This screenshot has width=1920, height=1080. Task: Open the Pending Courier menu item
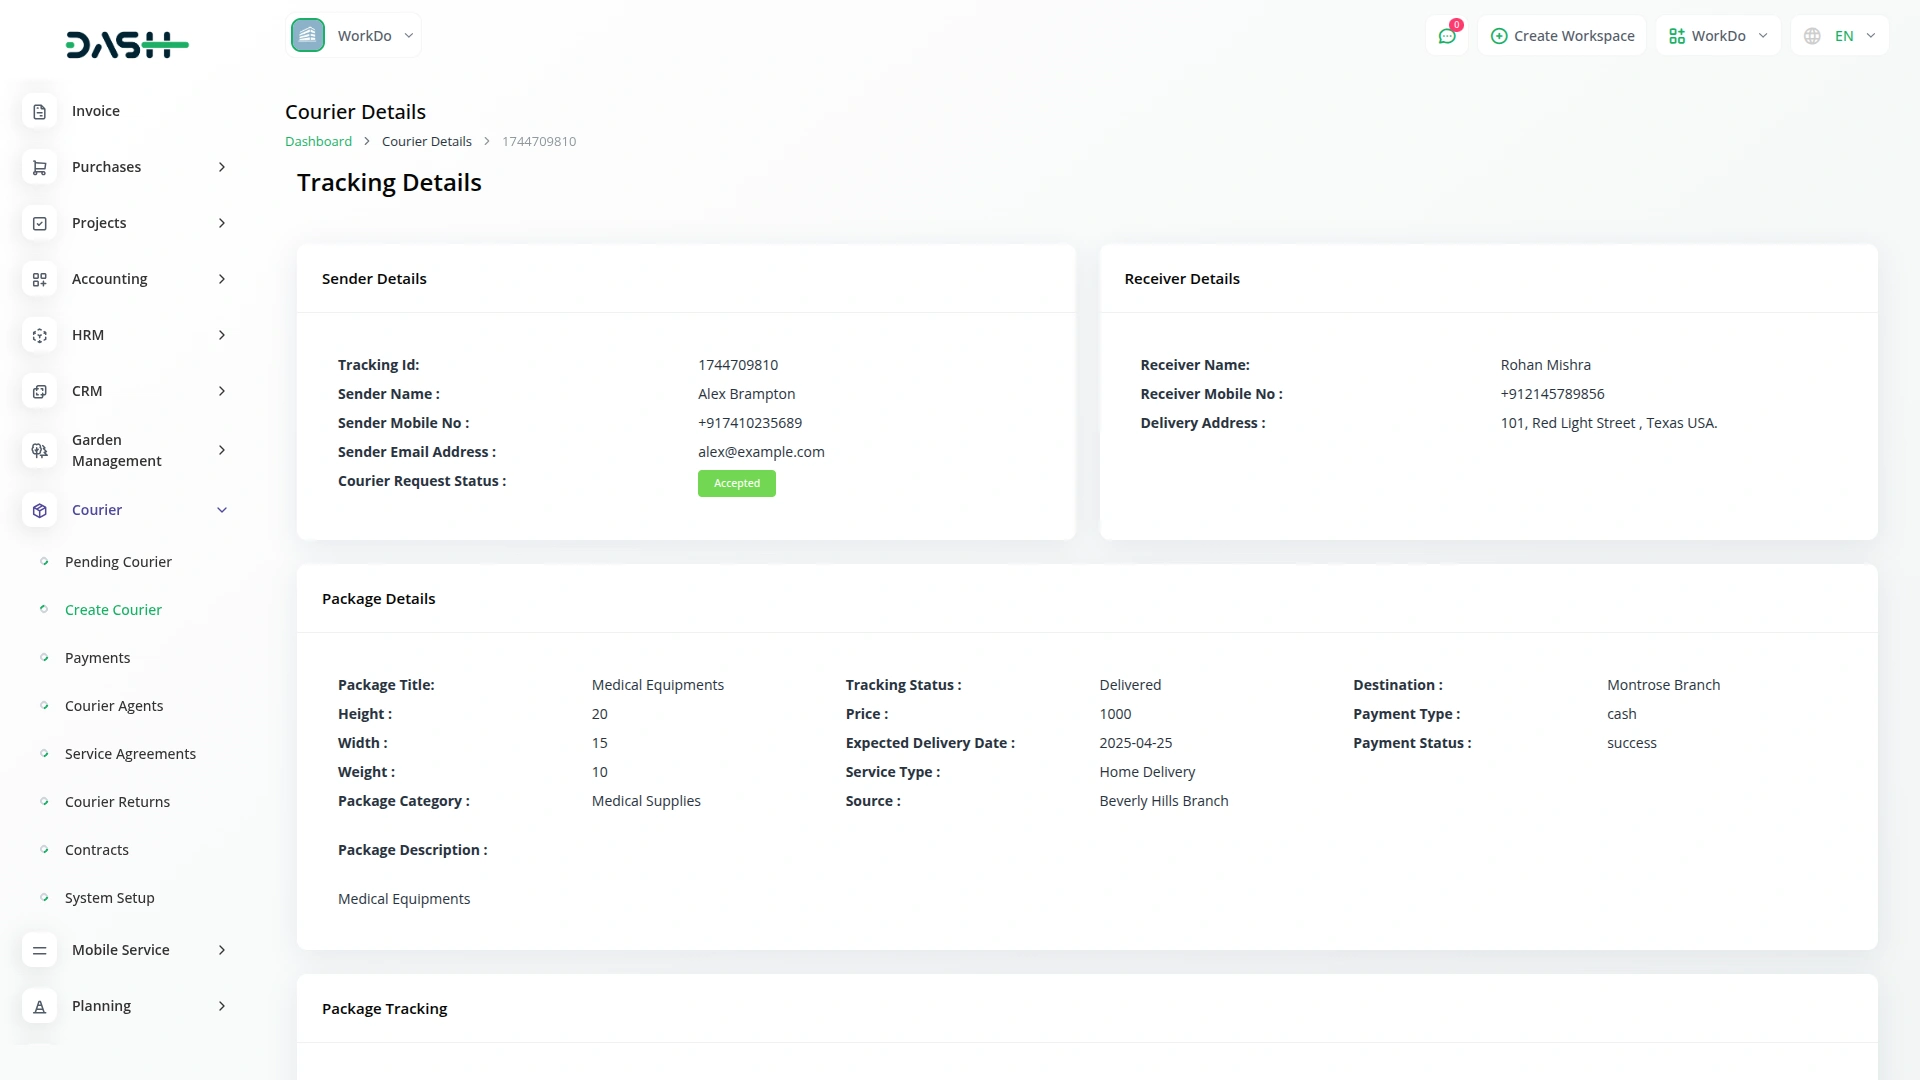118,562
